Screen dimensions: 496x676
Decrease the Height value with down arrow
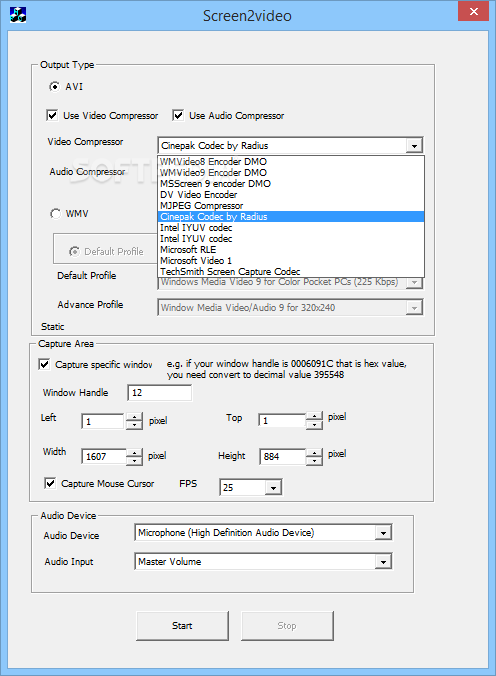314,460
